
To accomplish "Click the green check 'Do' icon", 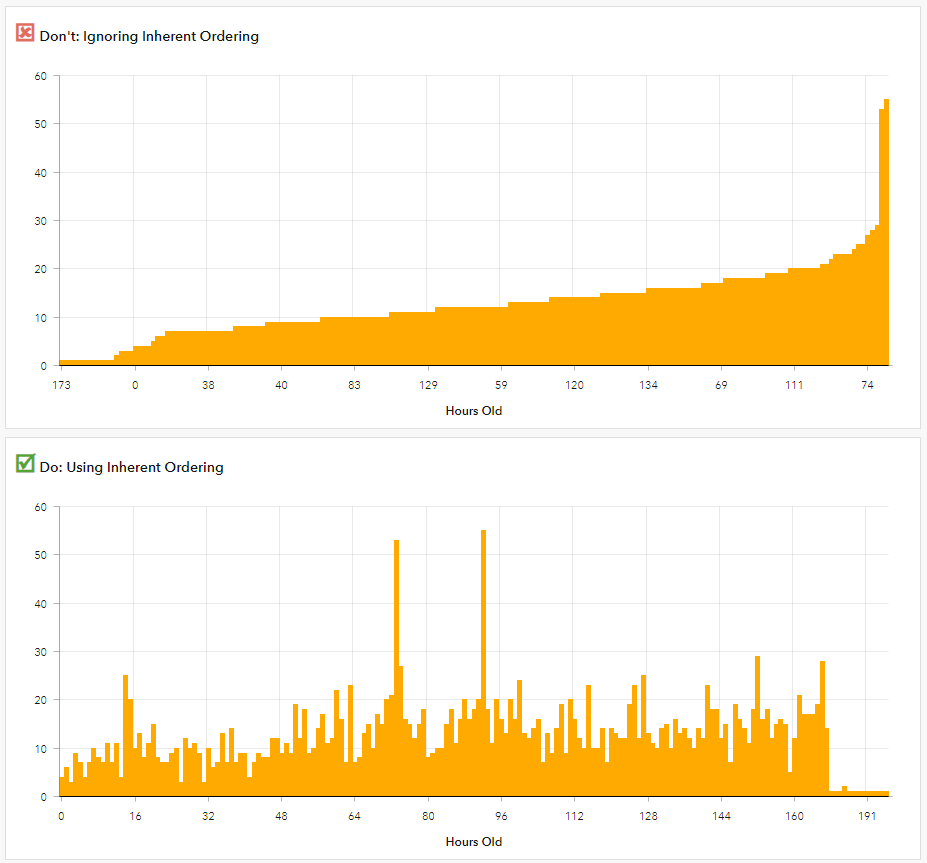I will coord(26,462).
